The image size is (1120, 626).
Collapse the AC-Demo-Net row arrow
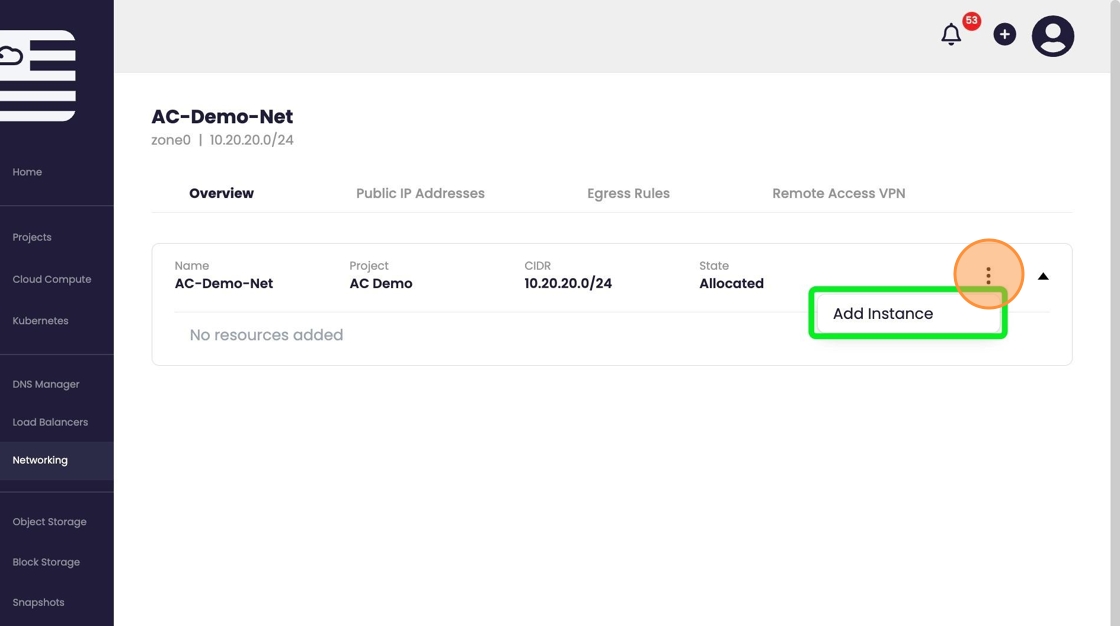coord(1043,276)
